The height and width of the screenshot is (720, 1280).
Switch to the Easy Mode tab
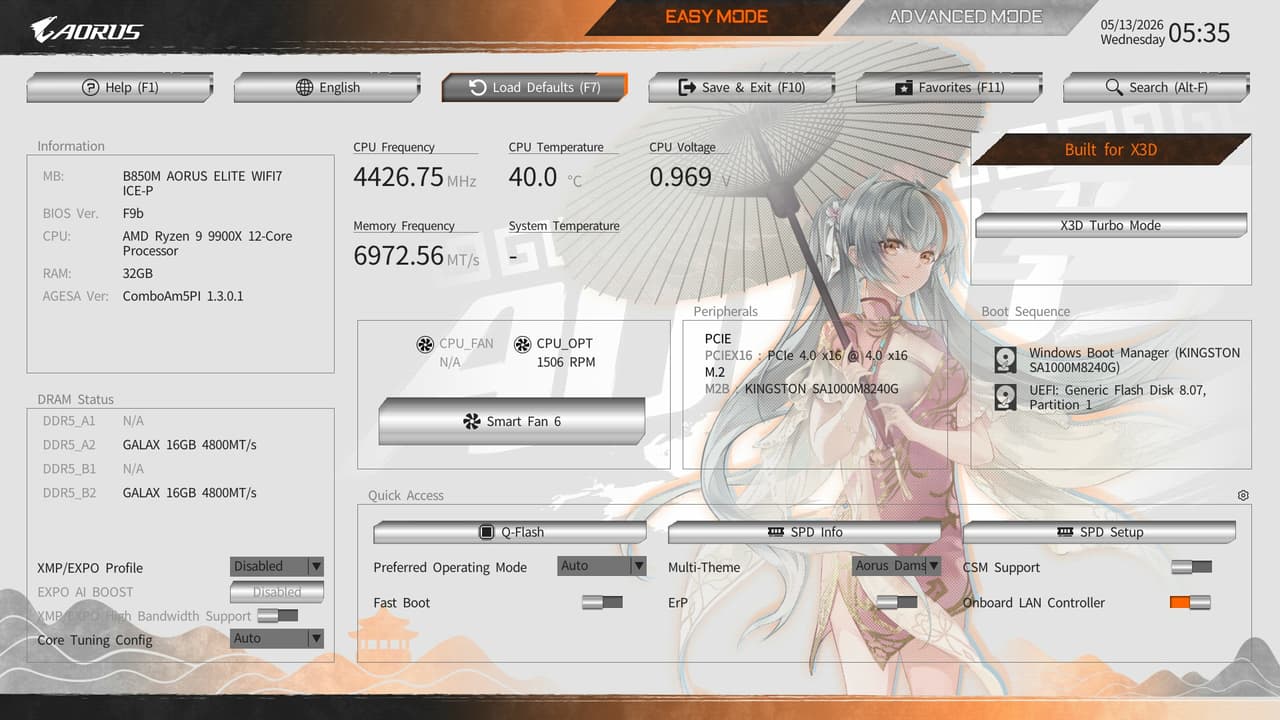717,17
